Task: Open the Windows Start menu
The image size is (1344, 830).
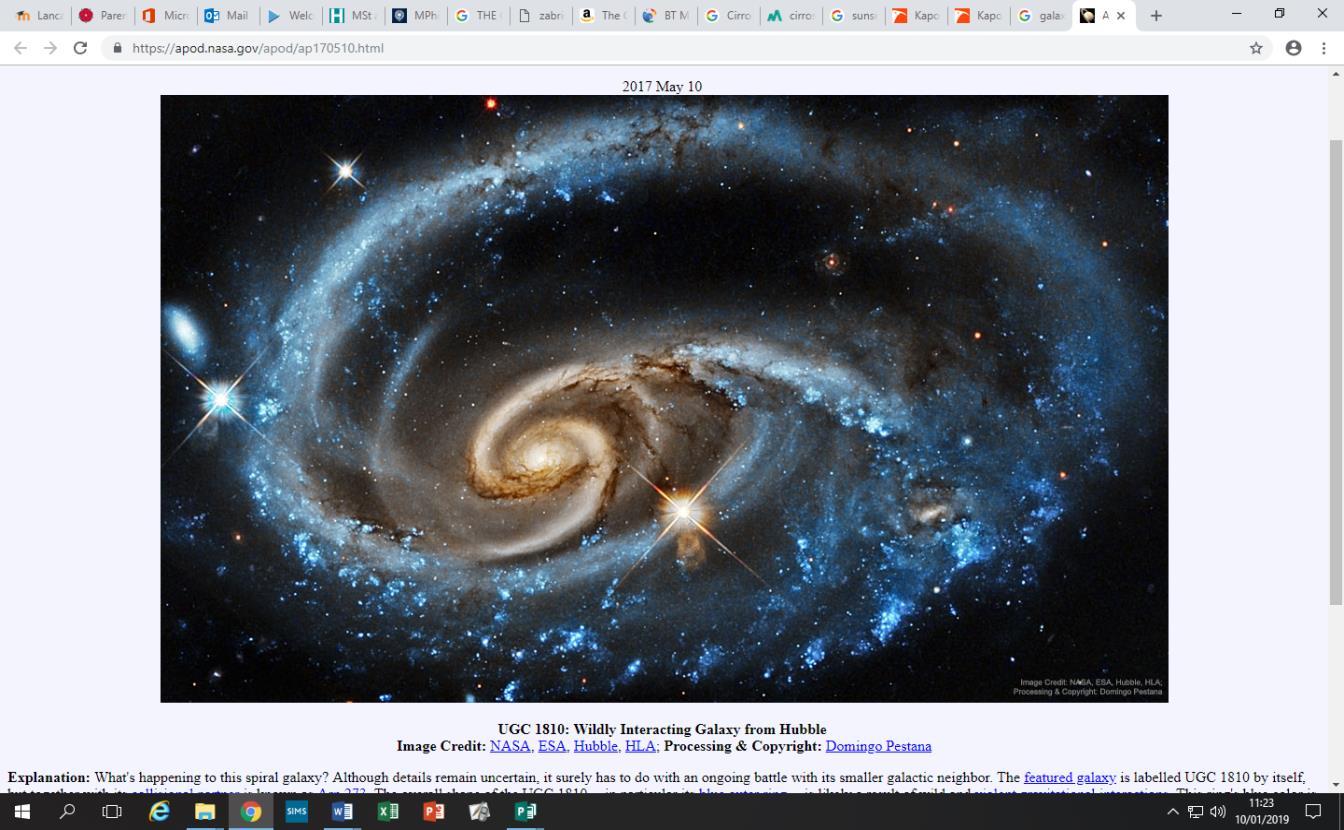Action: [x=22, y=811]
